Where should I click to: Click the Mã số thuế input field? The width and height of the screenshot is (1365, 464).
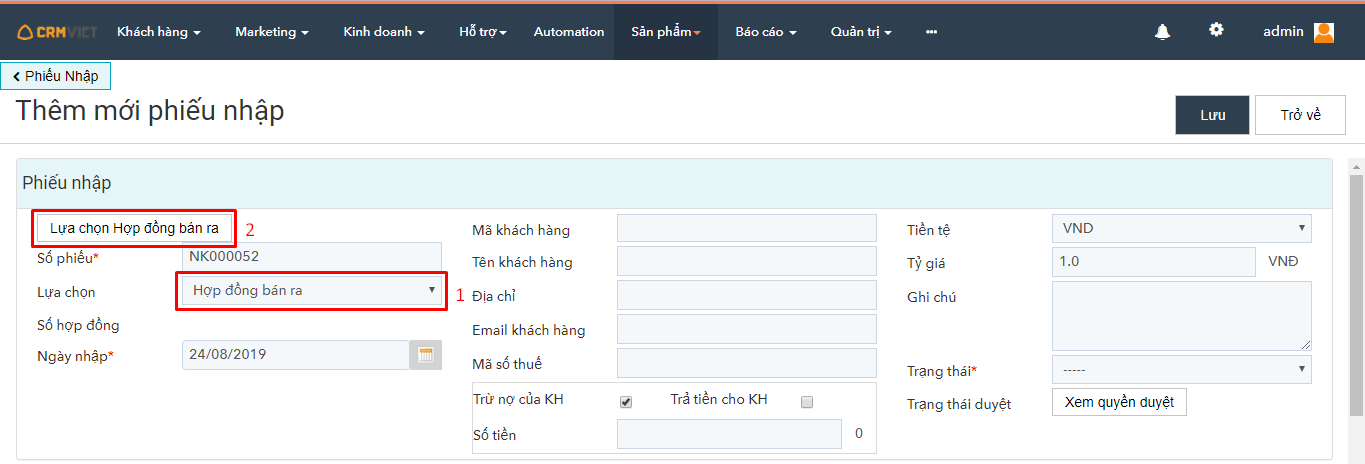tap(747, 363)
